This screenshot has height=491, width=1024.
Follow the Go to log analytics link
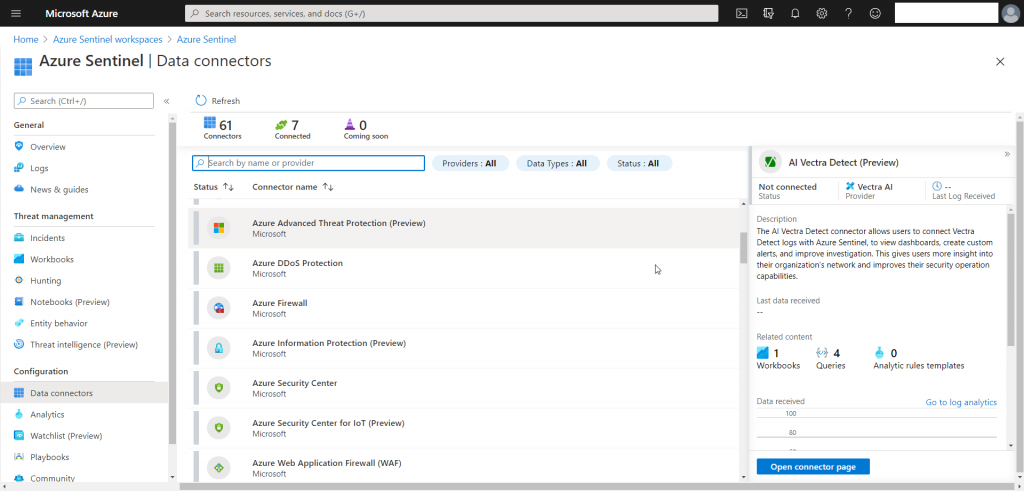pyautogui.click(x=961, y=402)
